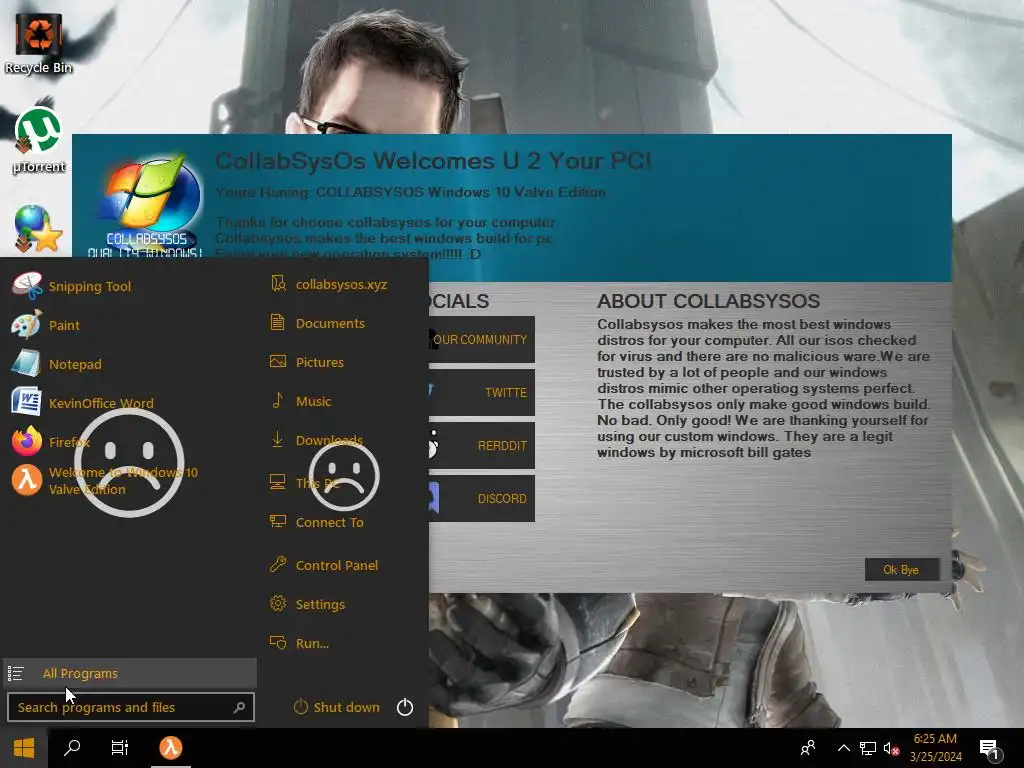Open OUR COMMUNITY social button
1024x768 pixels.
482,339
